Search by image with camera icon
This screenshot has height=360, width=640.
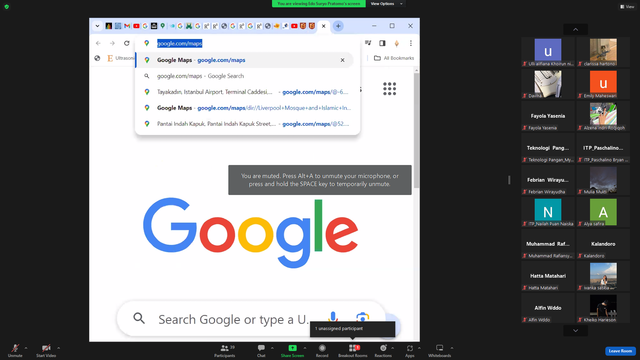[362, 317]
